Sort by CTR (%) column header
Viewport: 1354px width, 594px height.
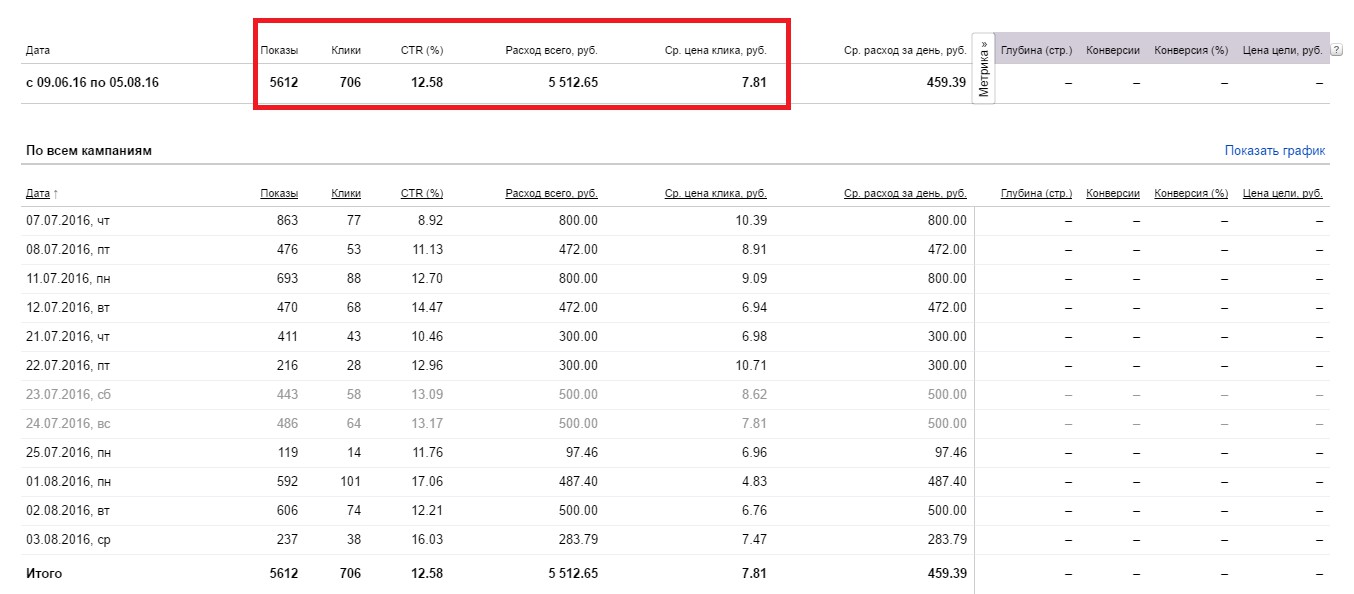pos(422,193)
